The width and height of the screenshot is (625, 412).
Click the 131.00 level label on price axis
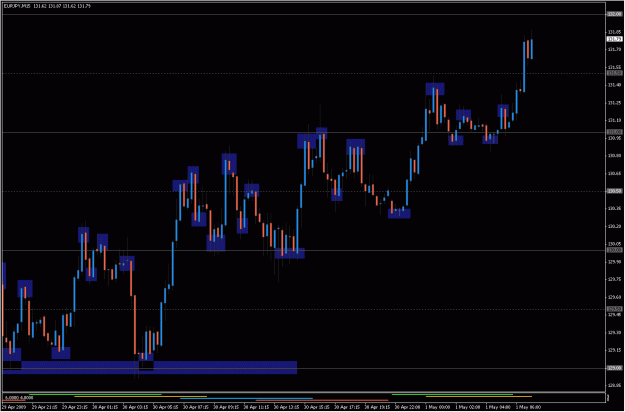[614, 132]
